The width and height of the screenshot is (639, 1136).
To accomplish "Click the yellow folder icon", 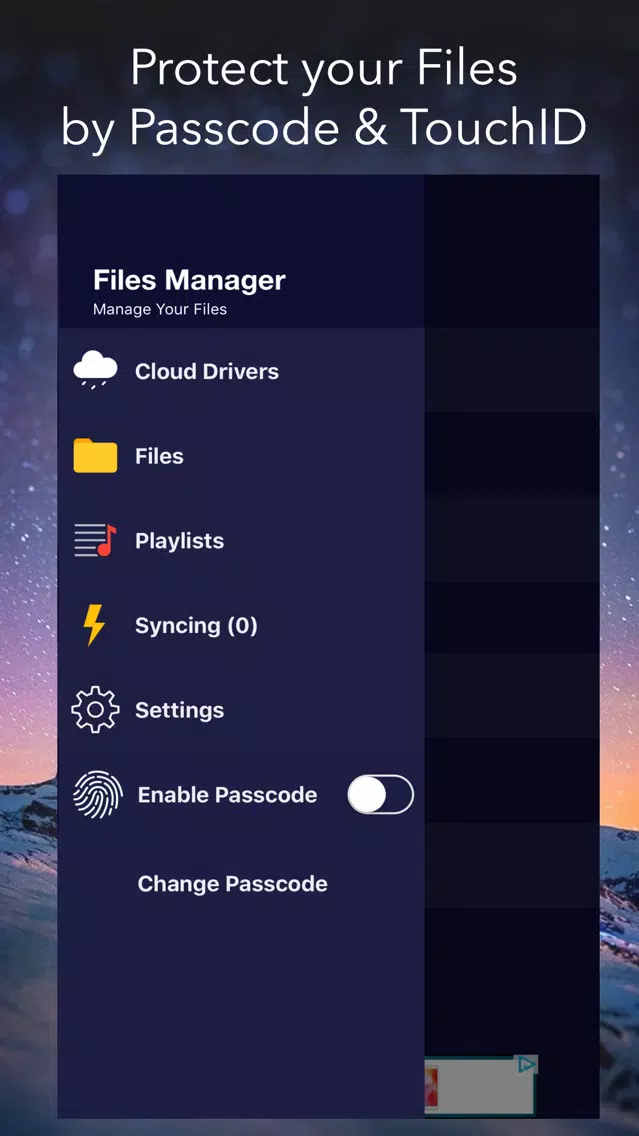I will point(95,456).
